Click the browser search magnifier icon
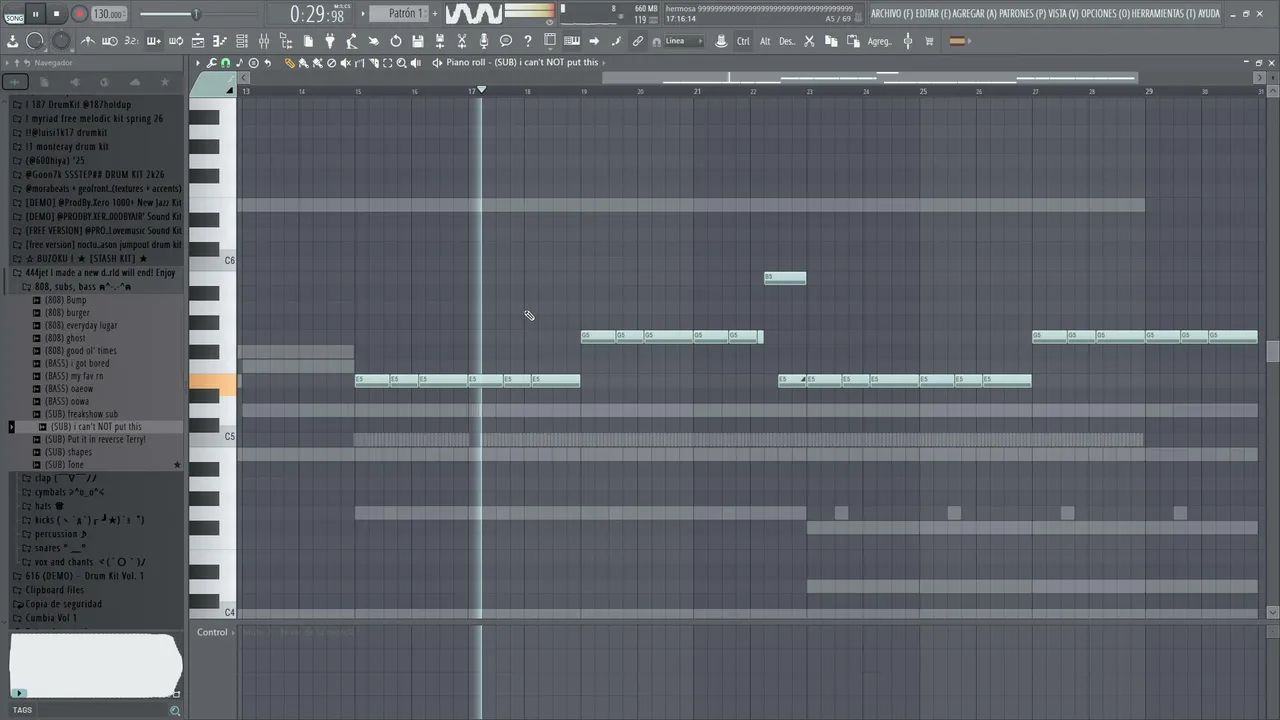 (x=175, y=710)
